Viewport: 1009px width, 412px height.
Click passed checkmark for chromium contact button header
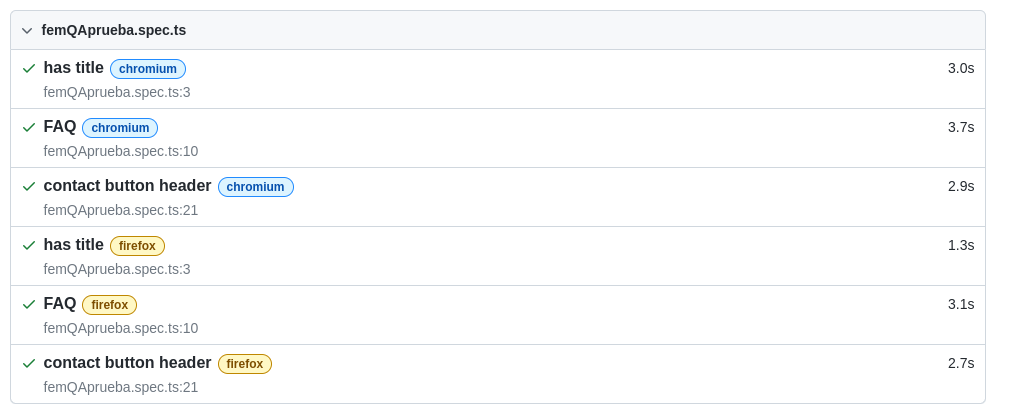pyautogui.click(x=29, y=186)
